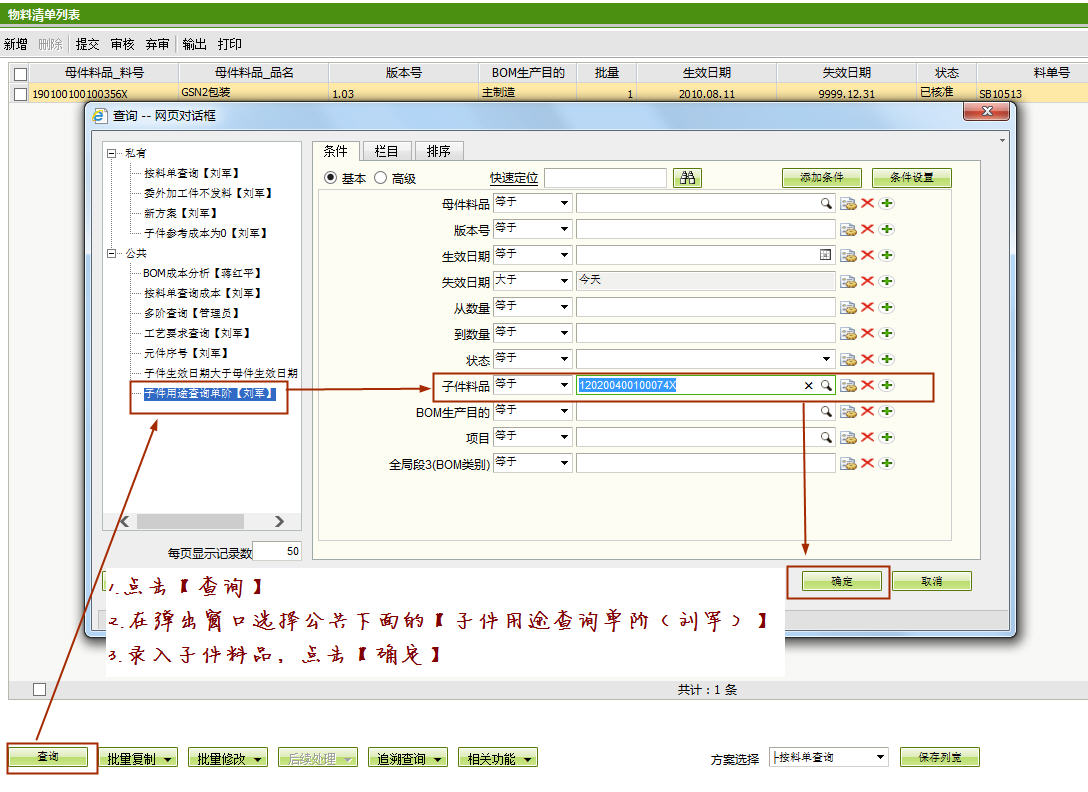Open operator dropdown for 失效日期
The height and width of the screenshot is (792, 1088).
[564, 281]
